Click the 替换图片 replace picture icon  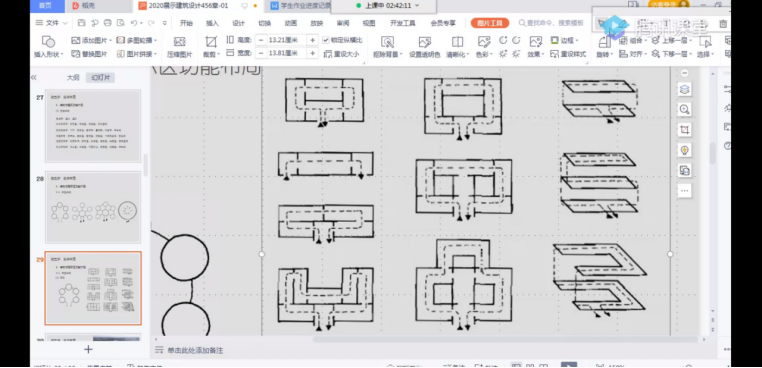click(x=89, y=54)
